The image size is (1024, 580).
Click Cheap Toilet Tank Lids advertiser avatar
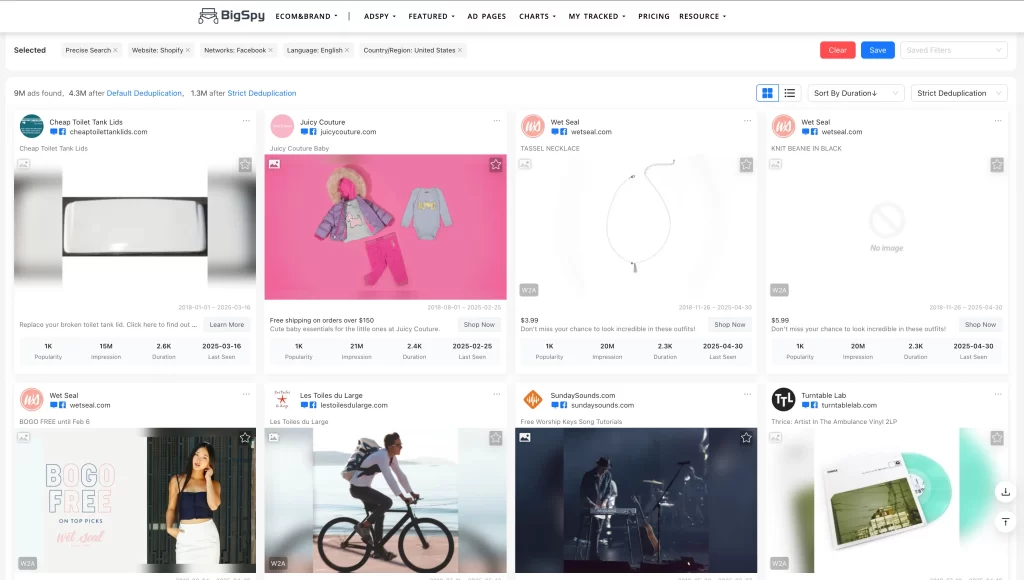(x=31, y=126)
